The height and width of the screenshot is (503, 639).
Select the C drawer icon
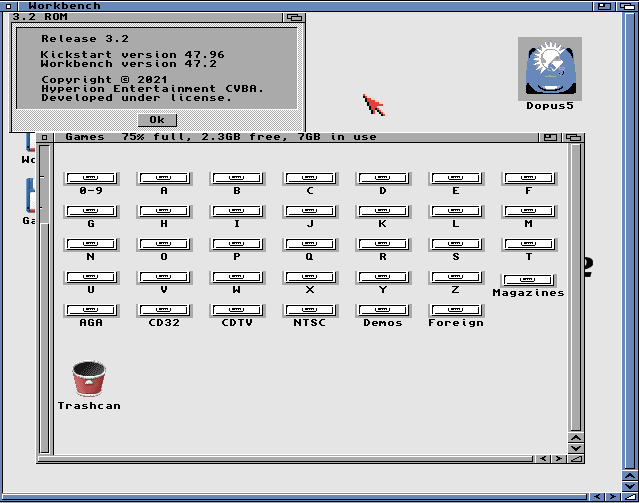[x=310, y=178]
